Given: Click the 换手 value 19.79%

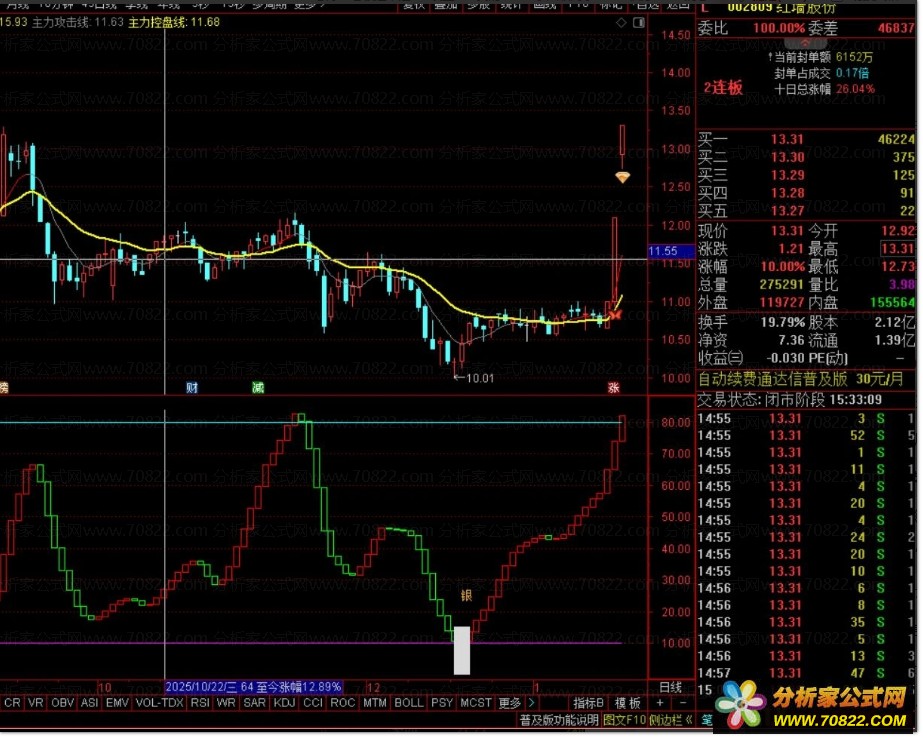Looking at the screenshot, I should tap(782, 322).
